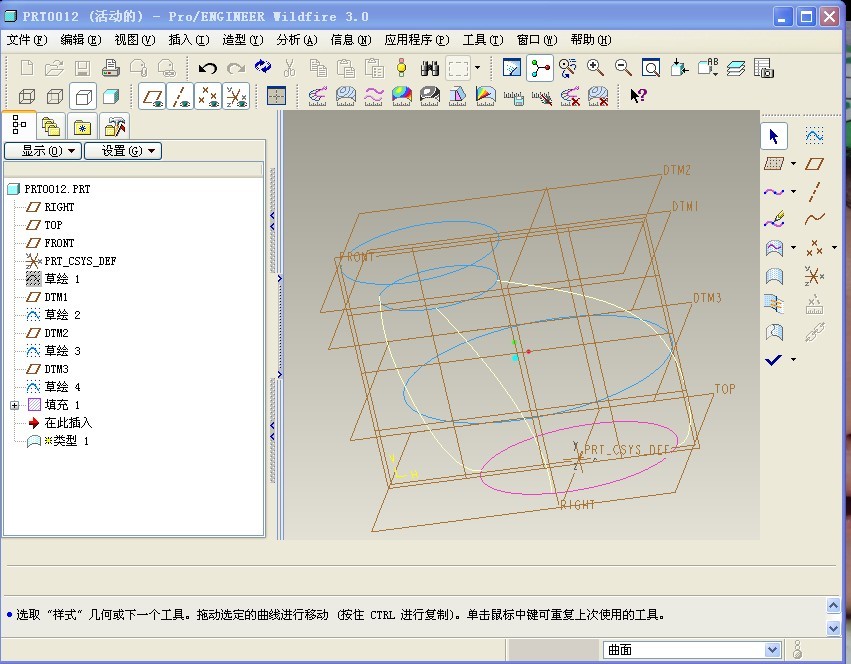851x664 pixels.
Task: Select PRT_CSYS_DEF in the model tree
Action: [80, 261]
